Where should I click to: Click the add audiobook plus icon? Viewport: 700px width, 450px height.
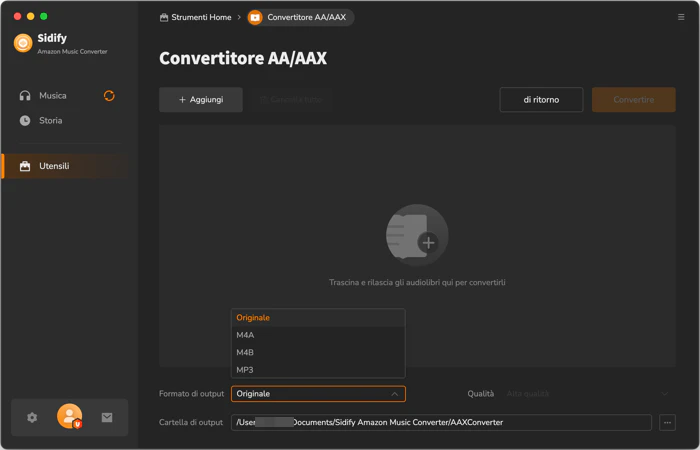coord(417,235)
